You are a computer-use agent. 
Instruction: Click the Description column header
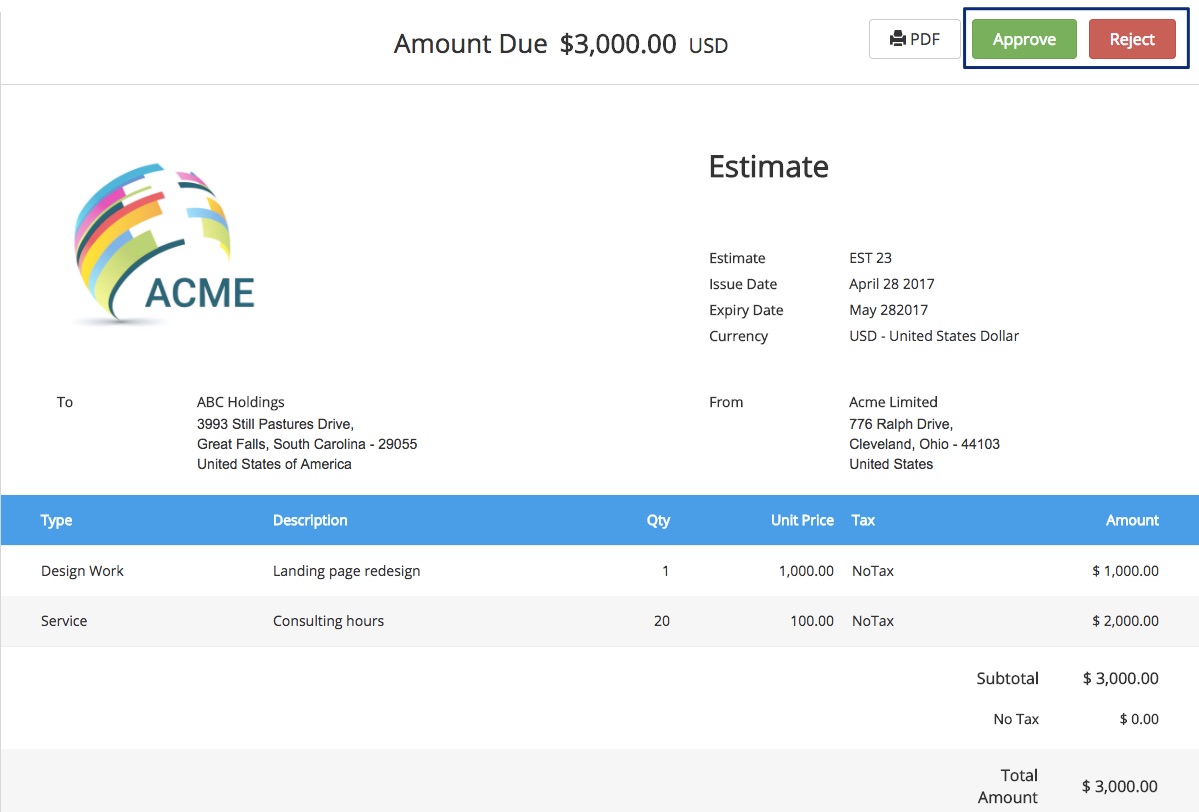point(310,520)
